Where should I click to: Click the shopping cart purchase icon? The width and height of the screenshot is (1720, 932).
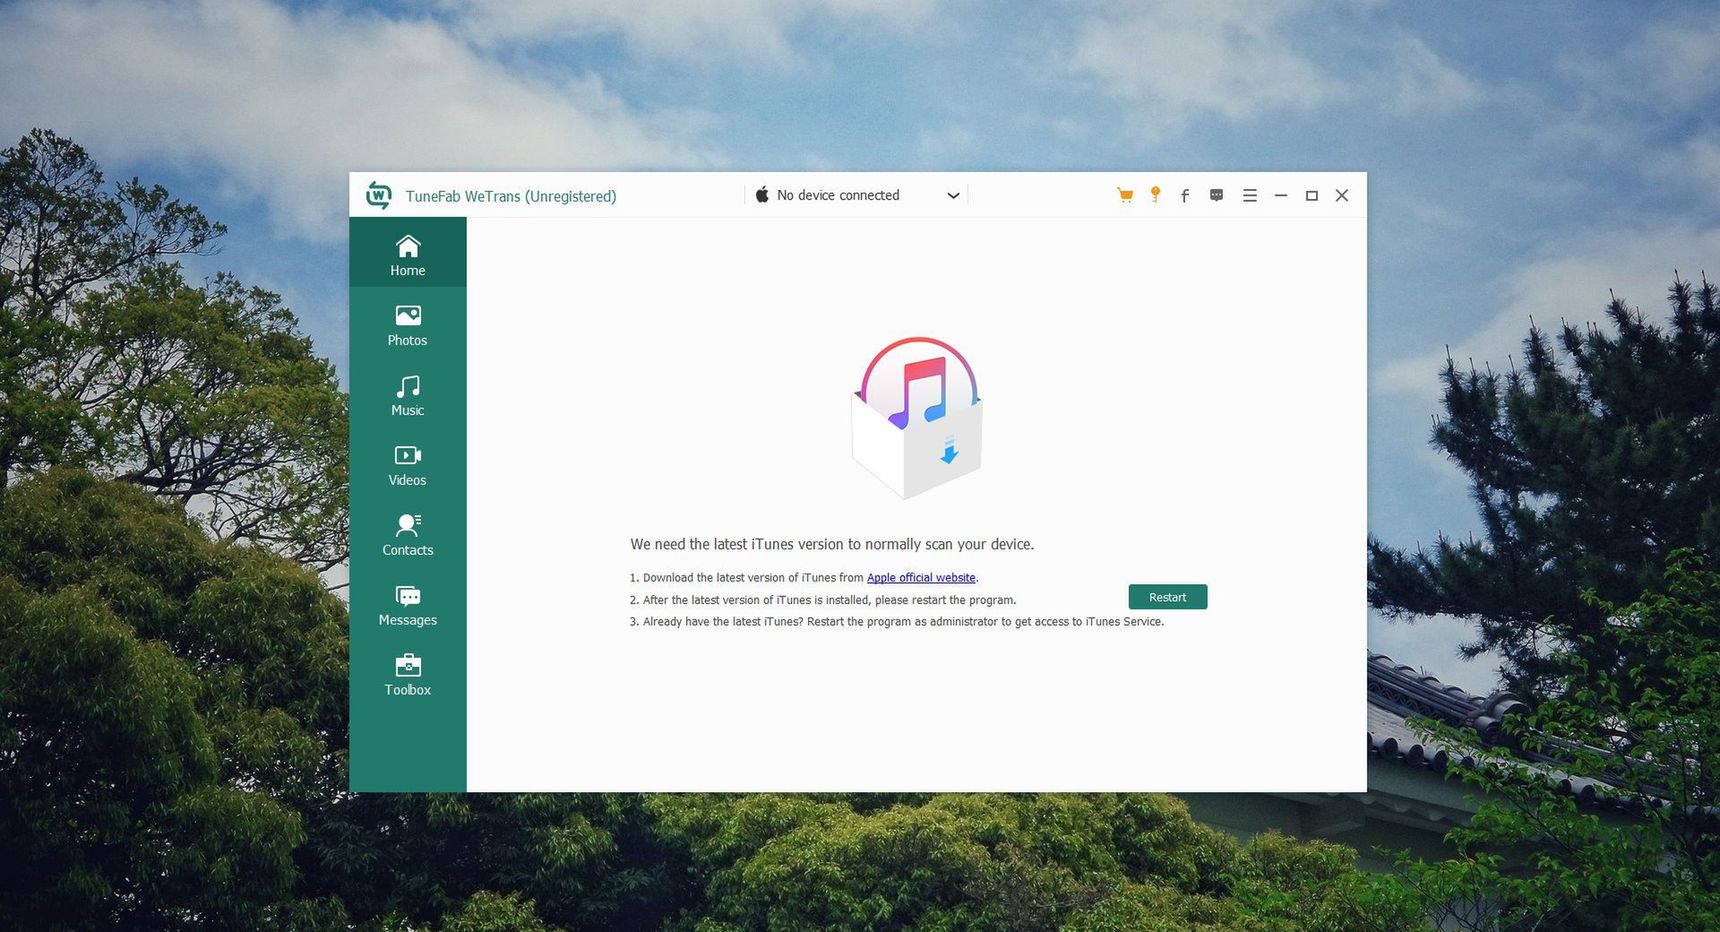point(1125,195)
